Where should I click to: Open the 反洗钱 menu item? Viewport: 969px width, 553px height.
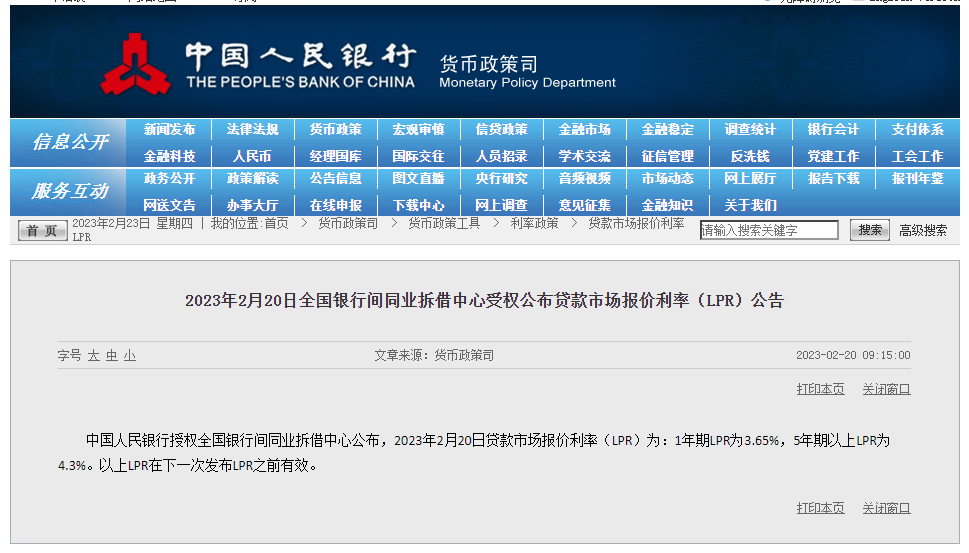[x=750, y=156]
